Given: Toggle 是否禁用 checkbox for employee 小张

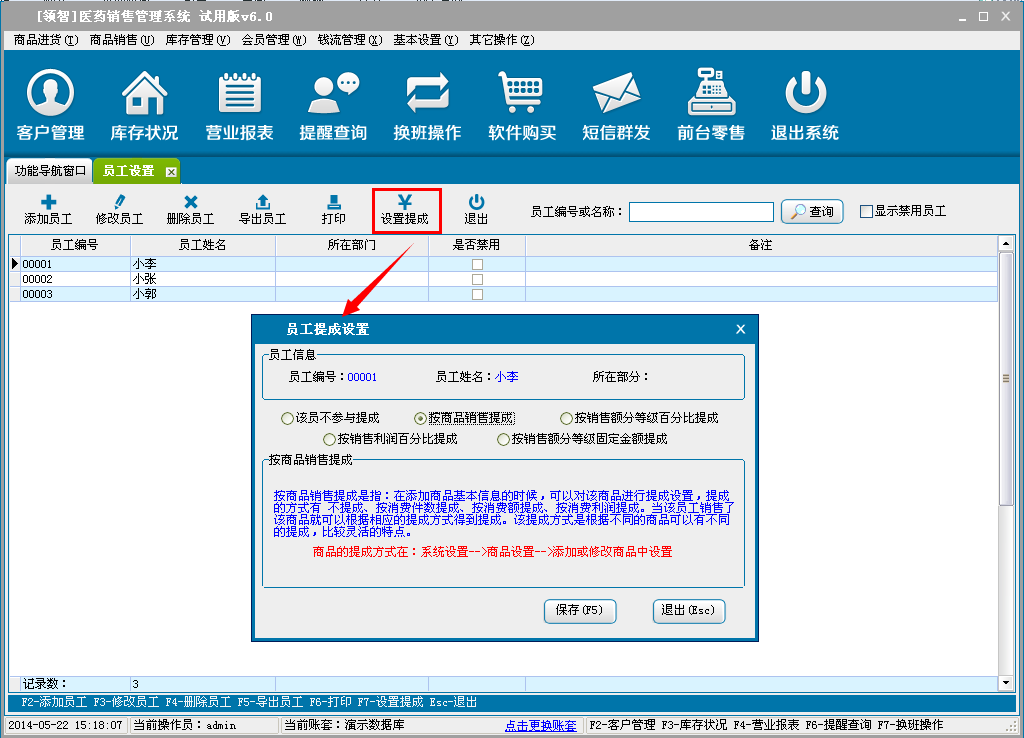Looking at the screenshot, I should 477,279.
